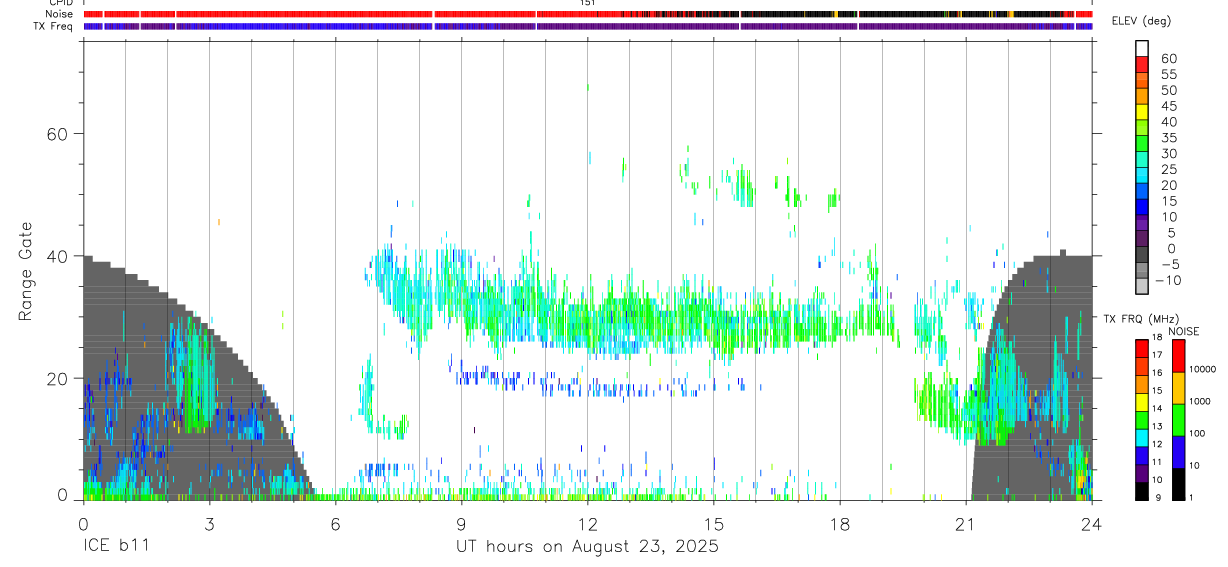The image size is (1228, 567).
Task: Click the red Noise strip above the plot
Action: (x=587, y=14)
